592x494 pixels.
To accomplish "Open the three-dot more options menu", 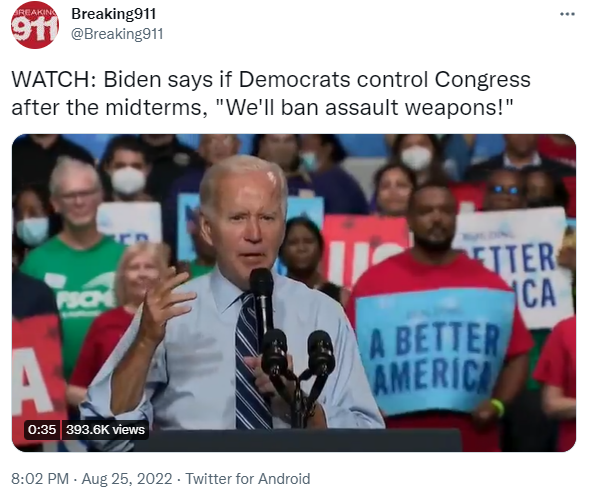I will click(567, 14).
